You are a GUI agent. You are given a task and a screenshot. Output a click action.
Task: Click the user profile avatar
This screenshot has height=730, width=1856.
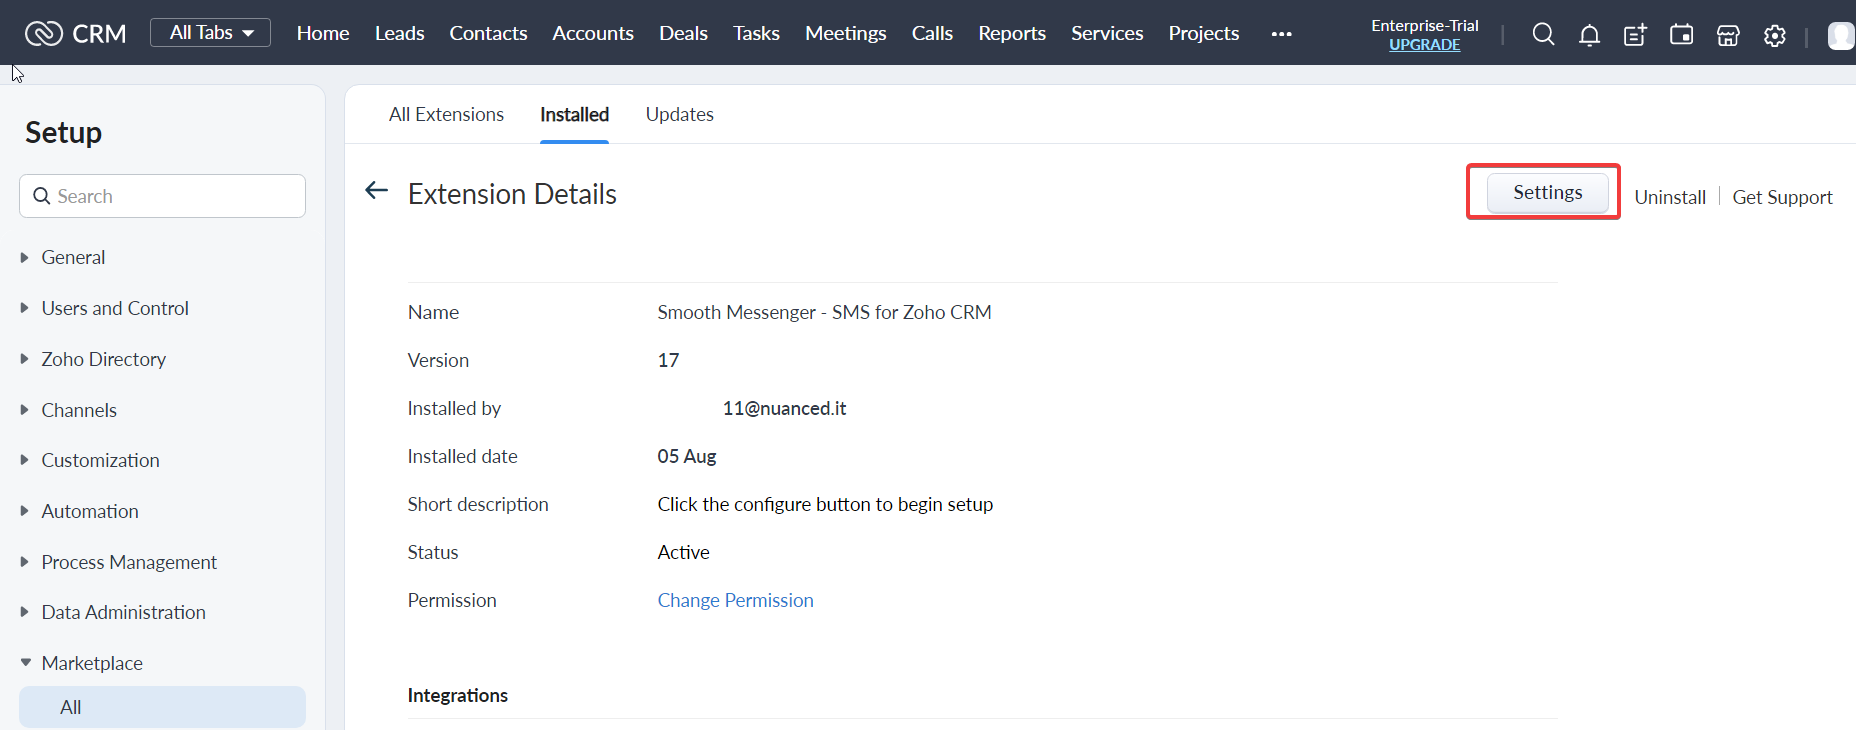[x=1841, y=36]
